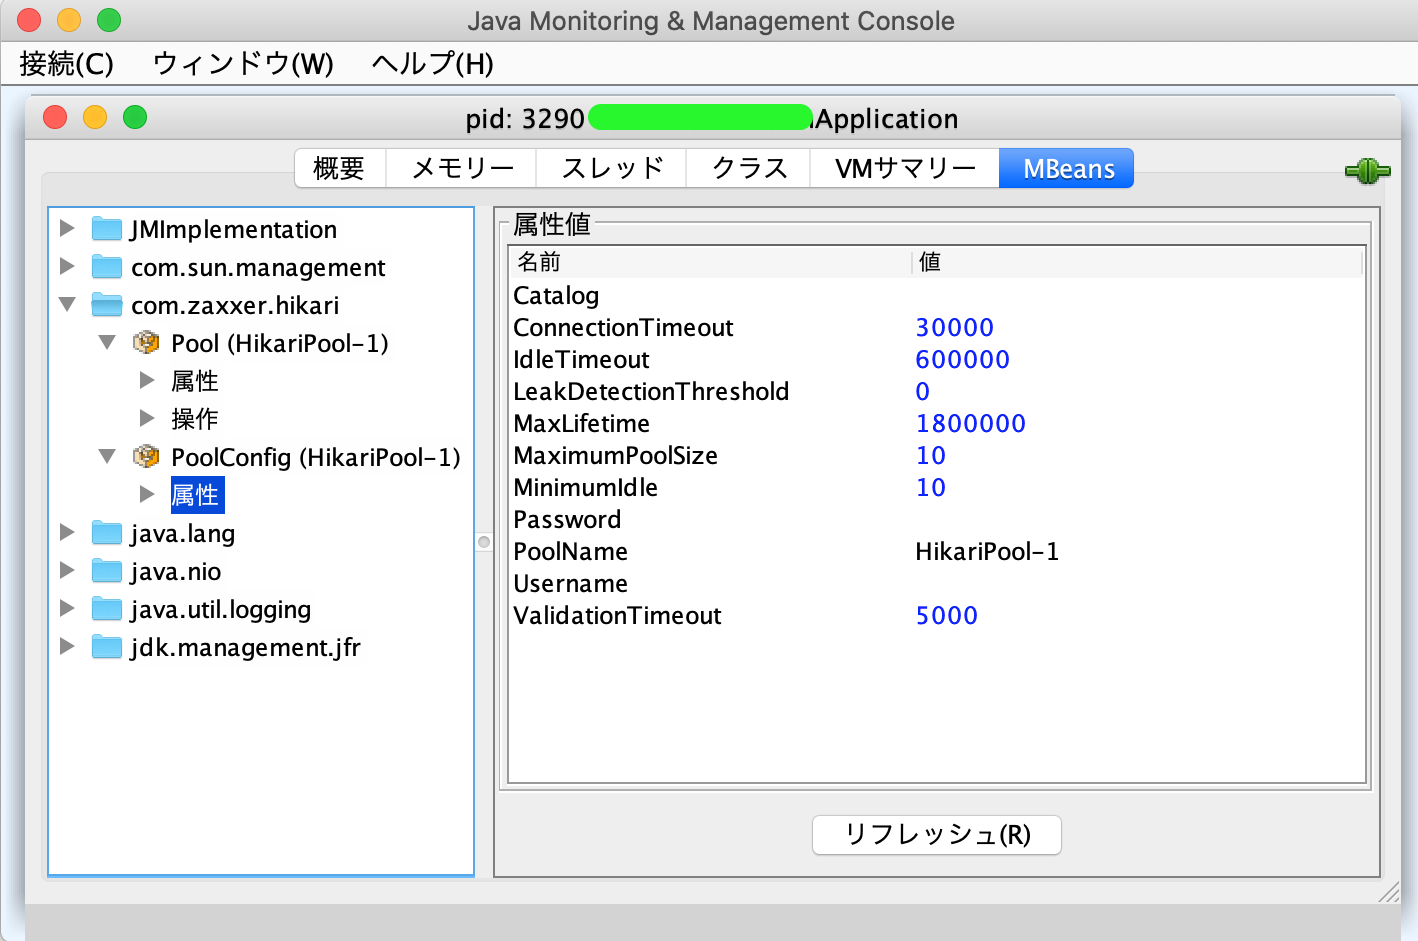1418x941 pixels.
Task: Click the green connection status icon
Action: coord(1367,170)
